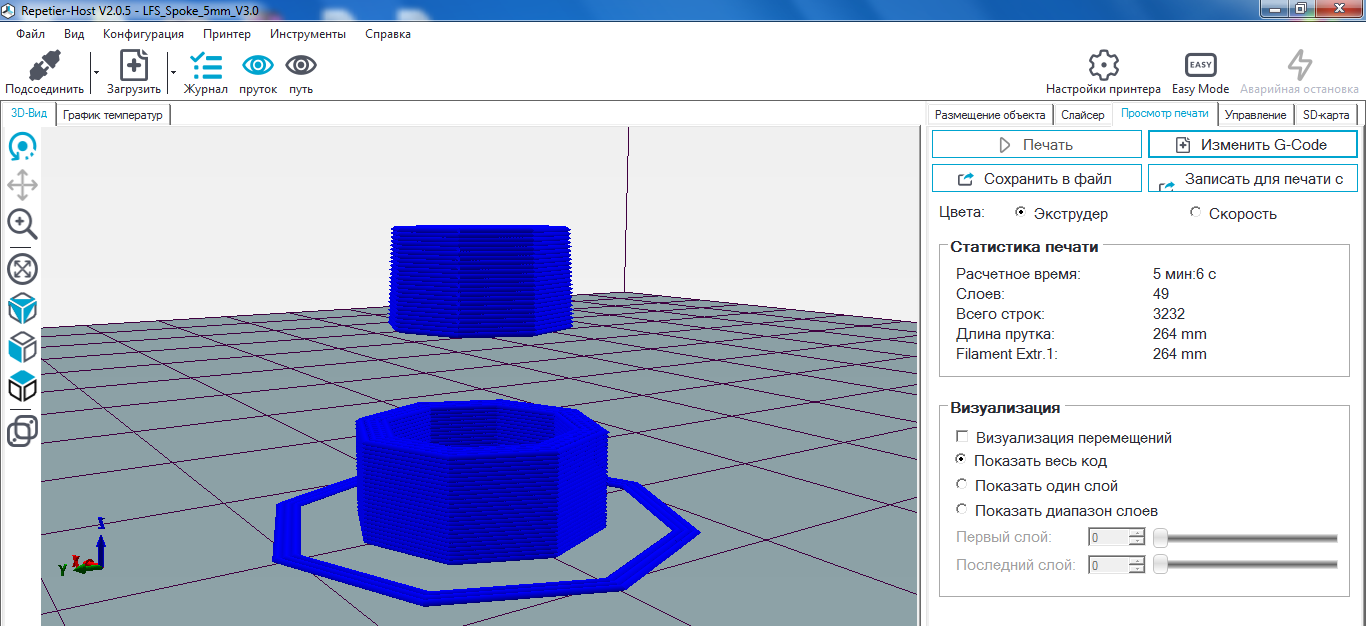Click the Изменить G-Code button
Screen dimensions: 1366x626
tap(1252, 145)
